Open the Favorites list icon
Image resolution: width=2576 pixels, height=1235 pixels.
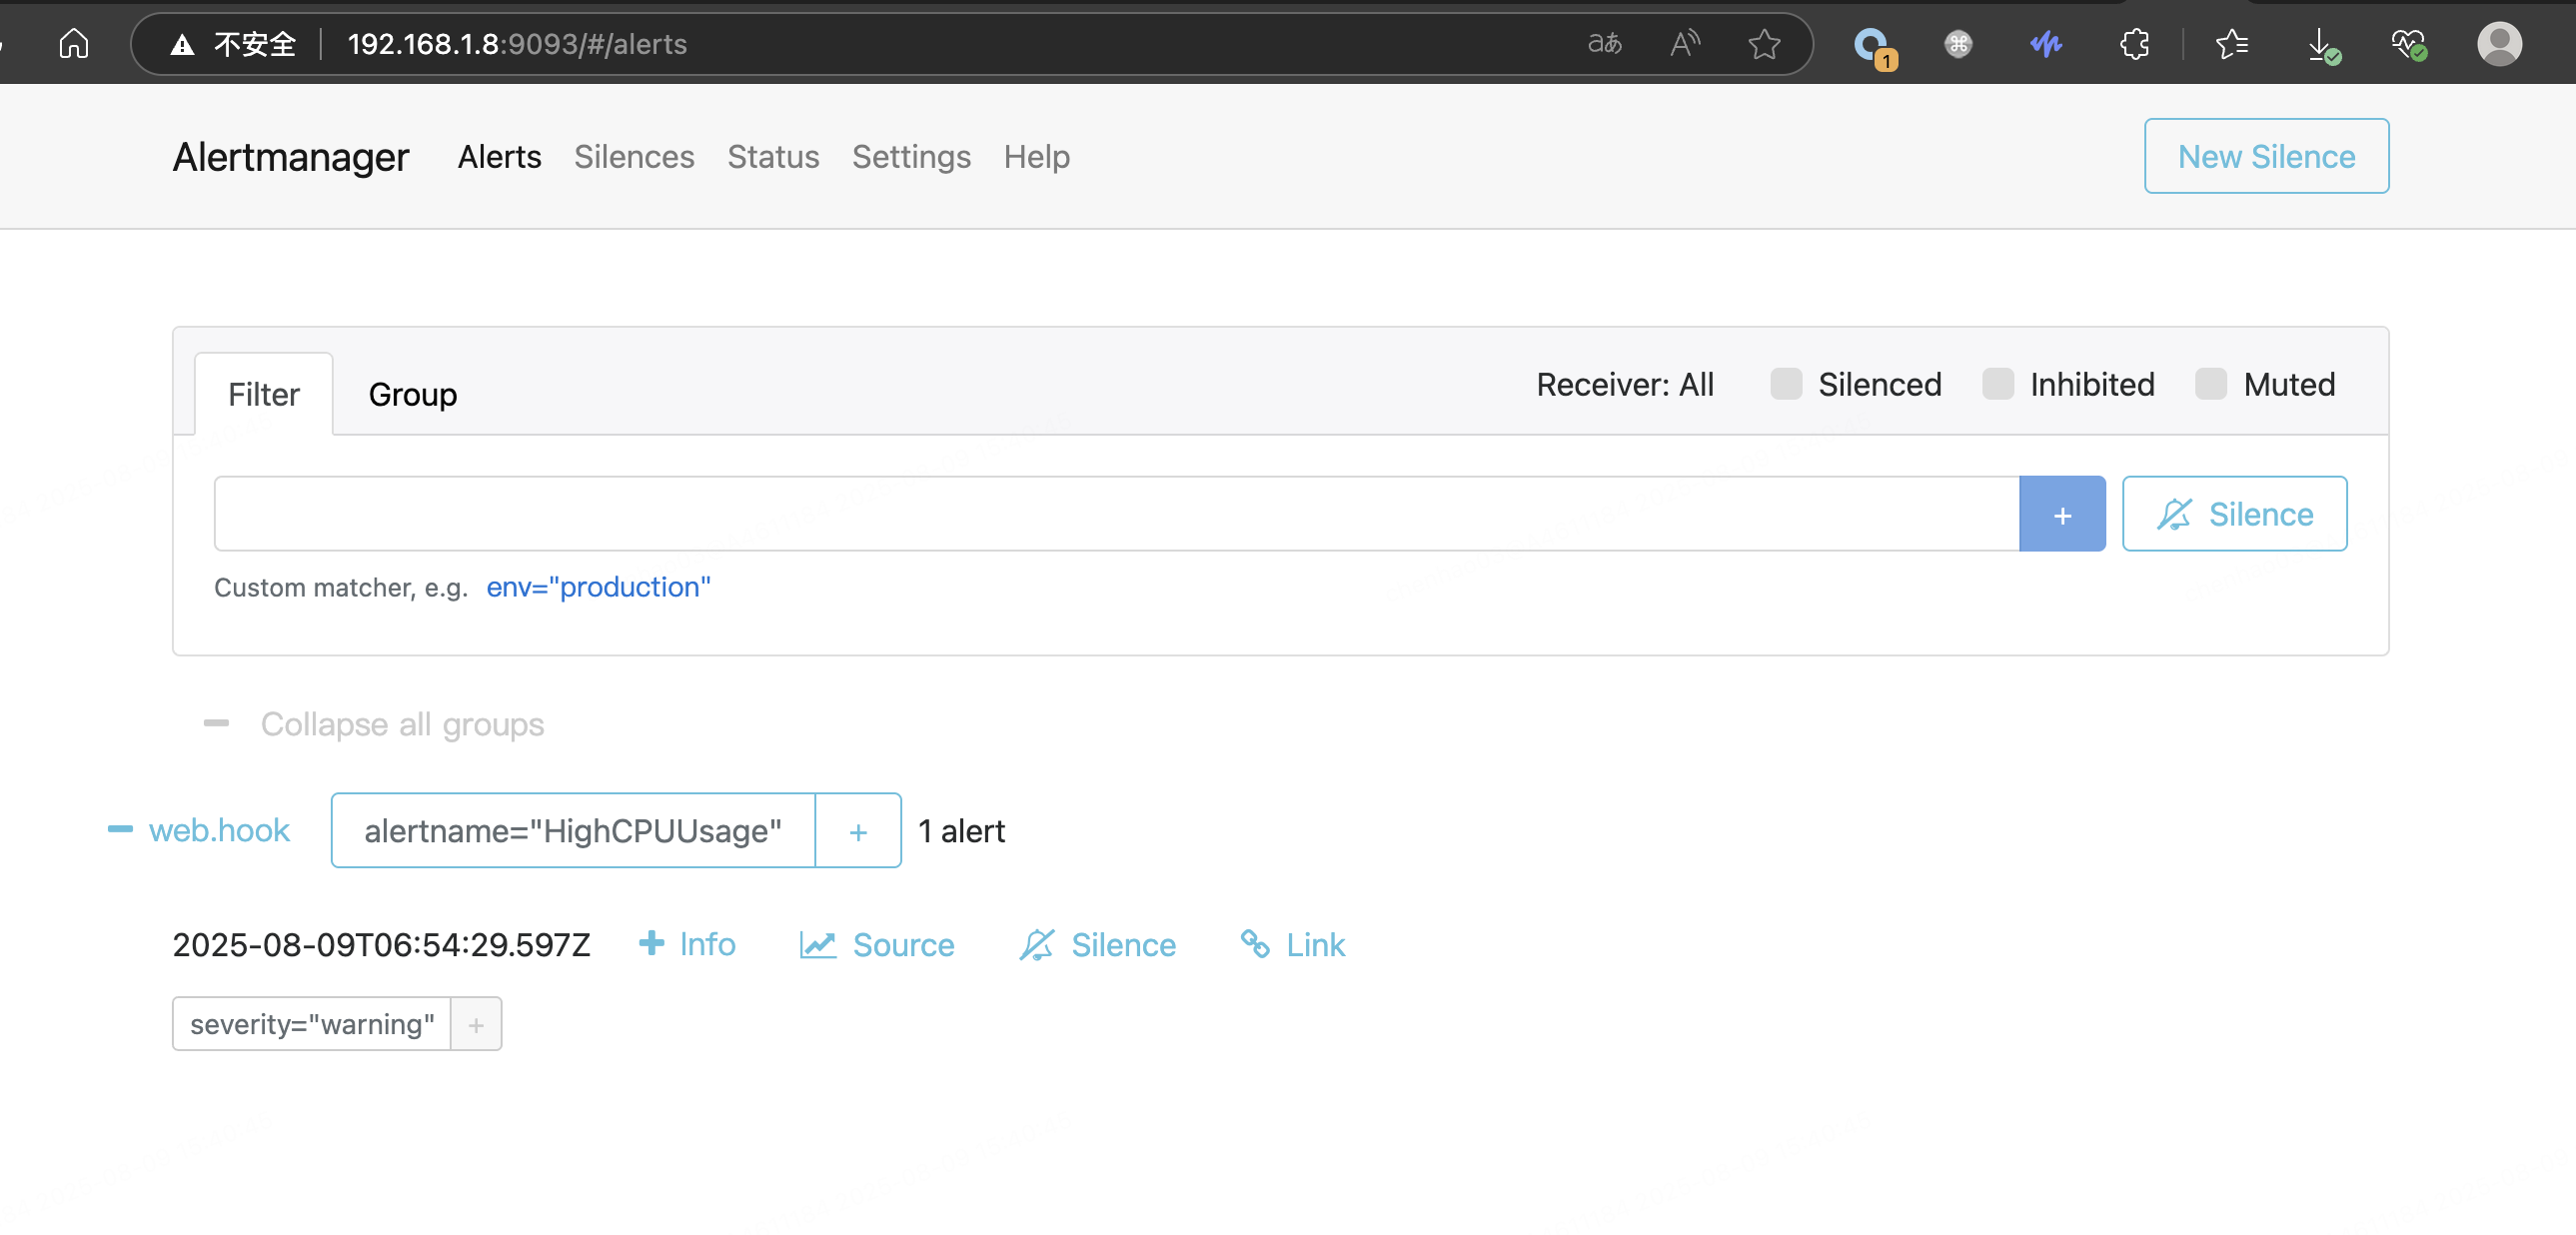[x=2232, y=44]
